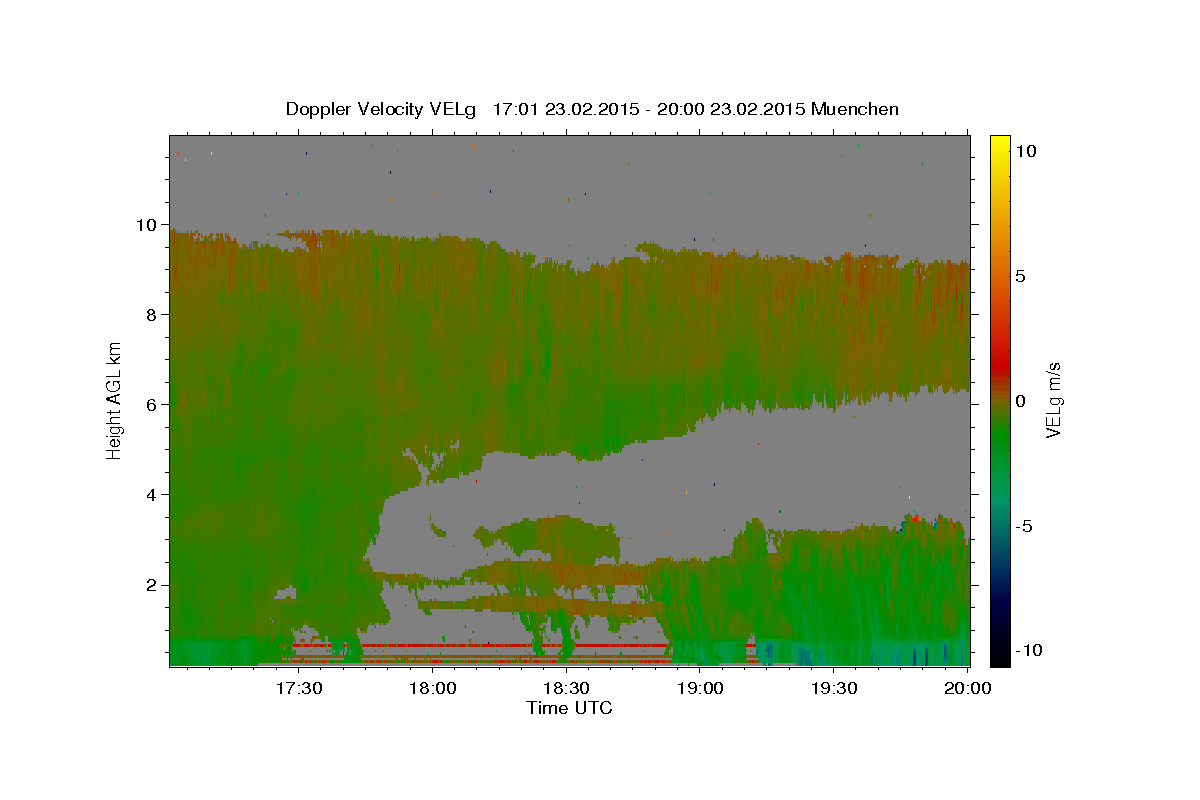
Task: Click the 18:30 time axis label
Action: [x=566, y=689]
